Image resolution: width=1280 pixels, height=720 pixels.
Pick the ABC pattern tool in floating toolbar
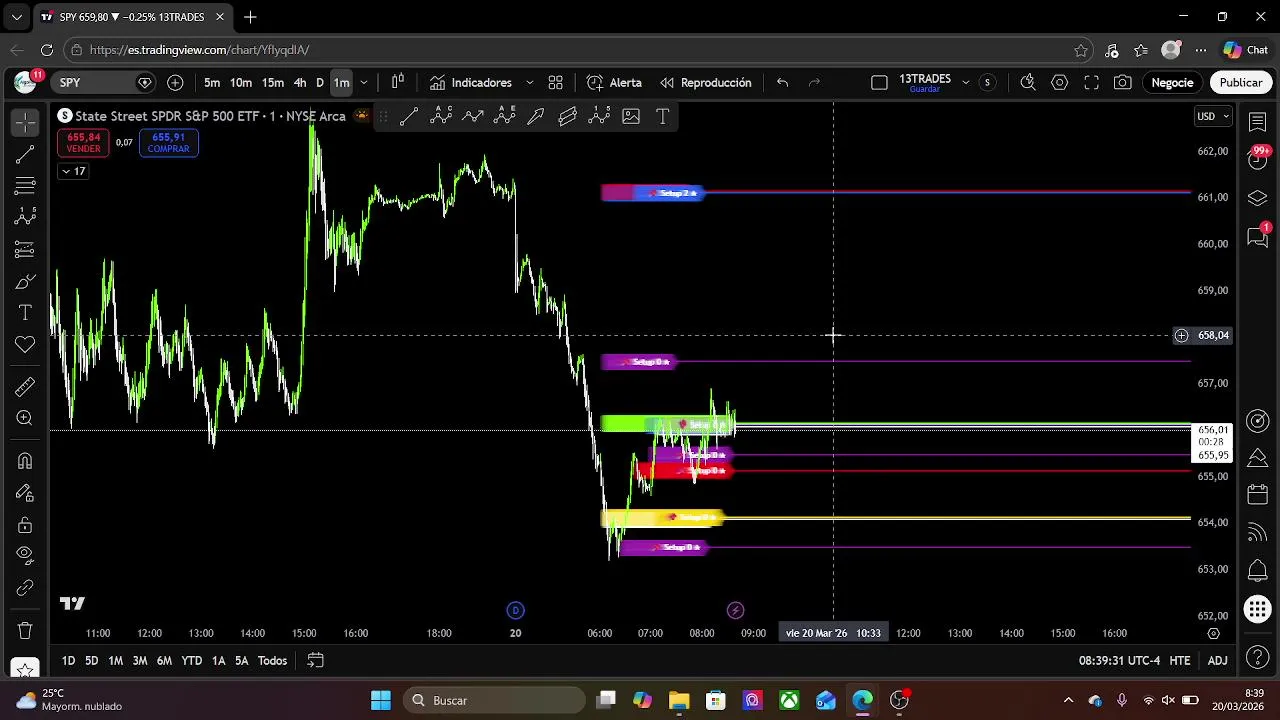[441, 117]
